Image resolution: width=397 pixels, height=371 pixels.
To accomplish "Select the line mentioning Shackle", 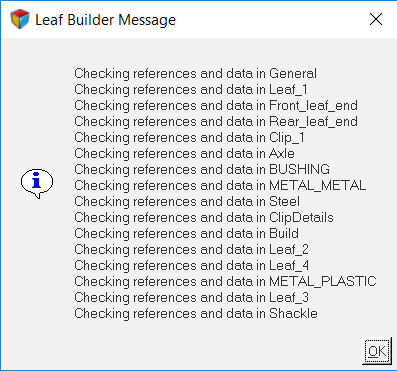I will click(196, 313).
